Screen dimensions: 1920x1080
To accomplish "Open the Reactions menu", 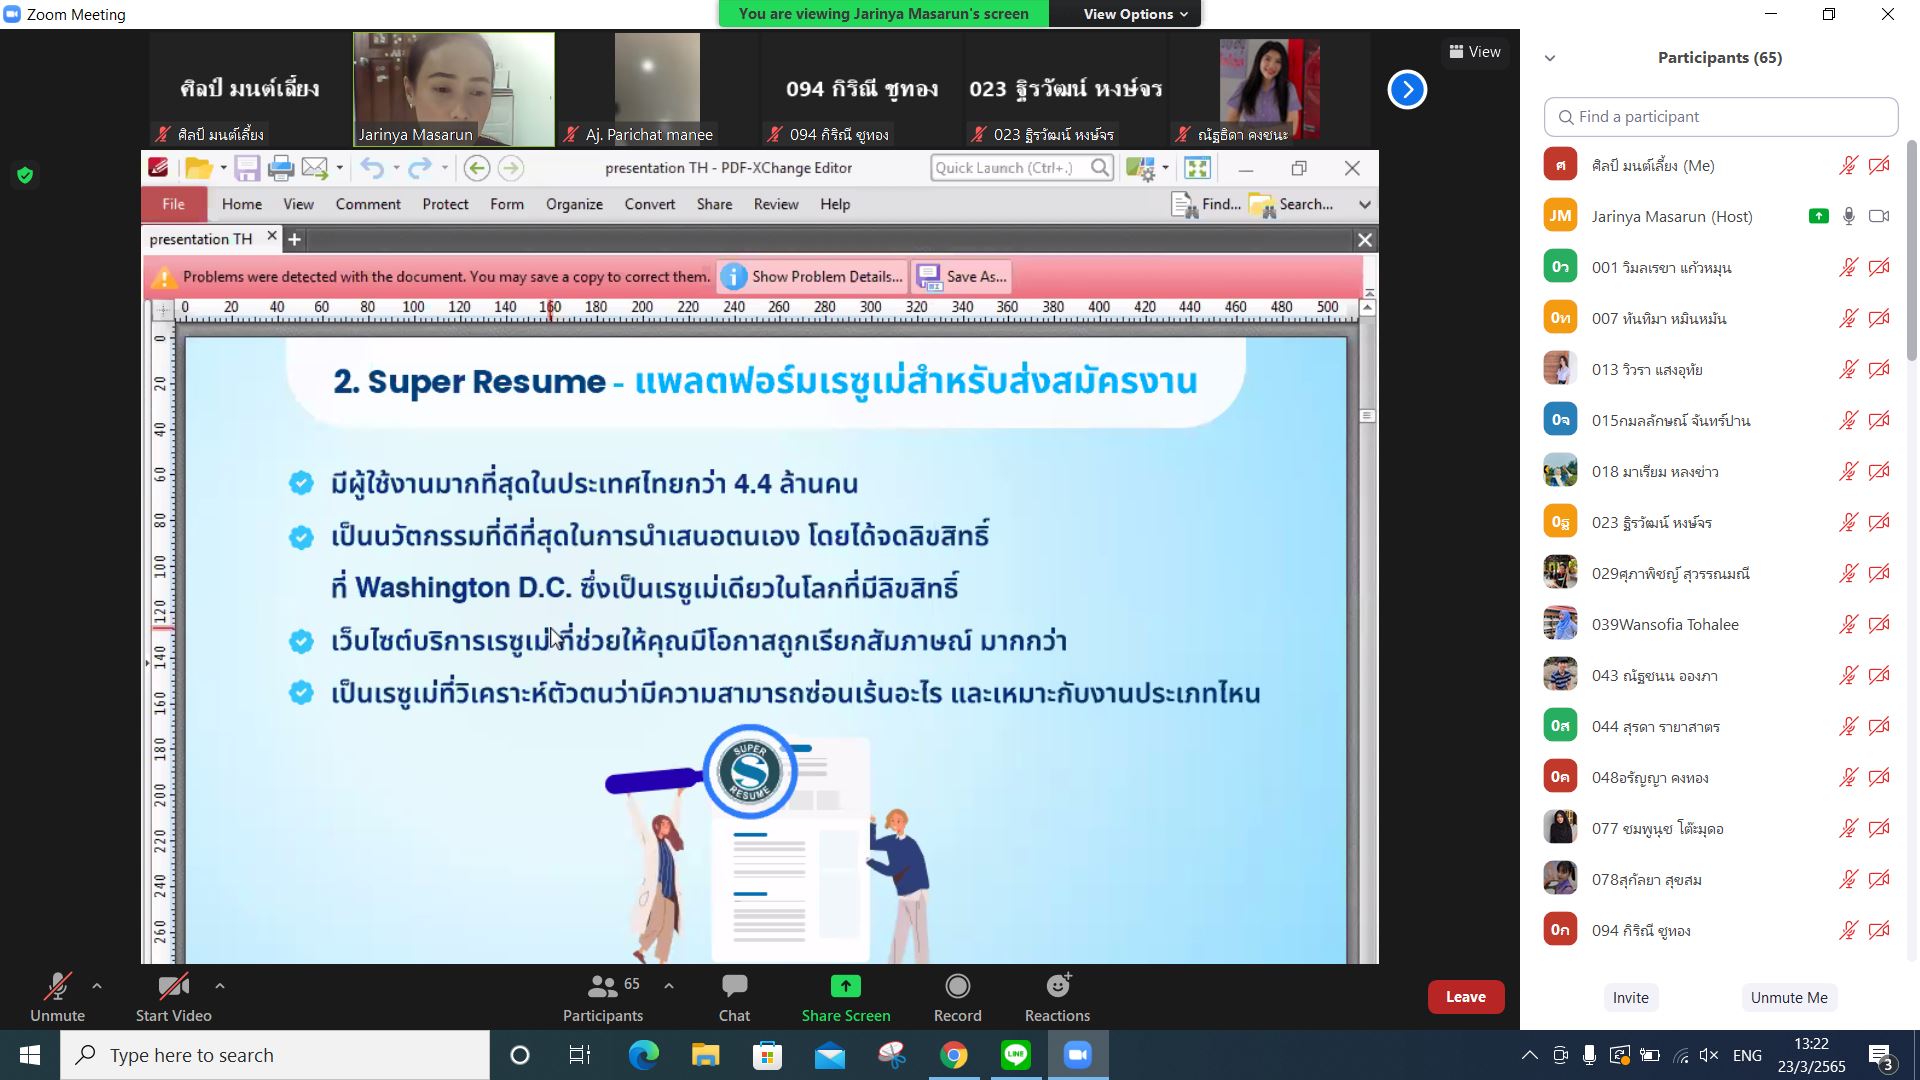I will [x=1057, y=998].
